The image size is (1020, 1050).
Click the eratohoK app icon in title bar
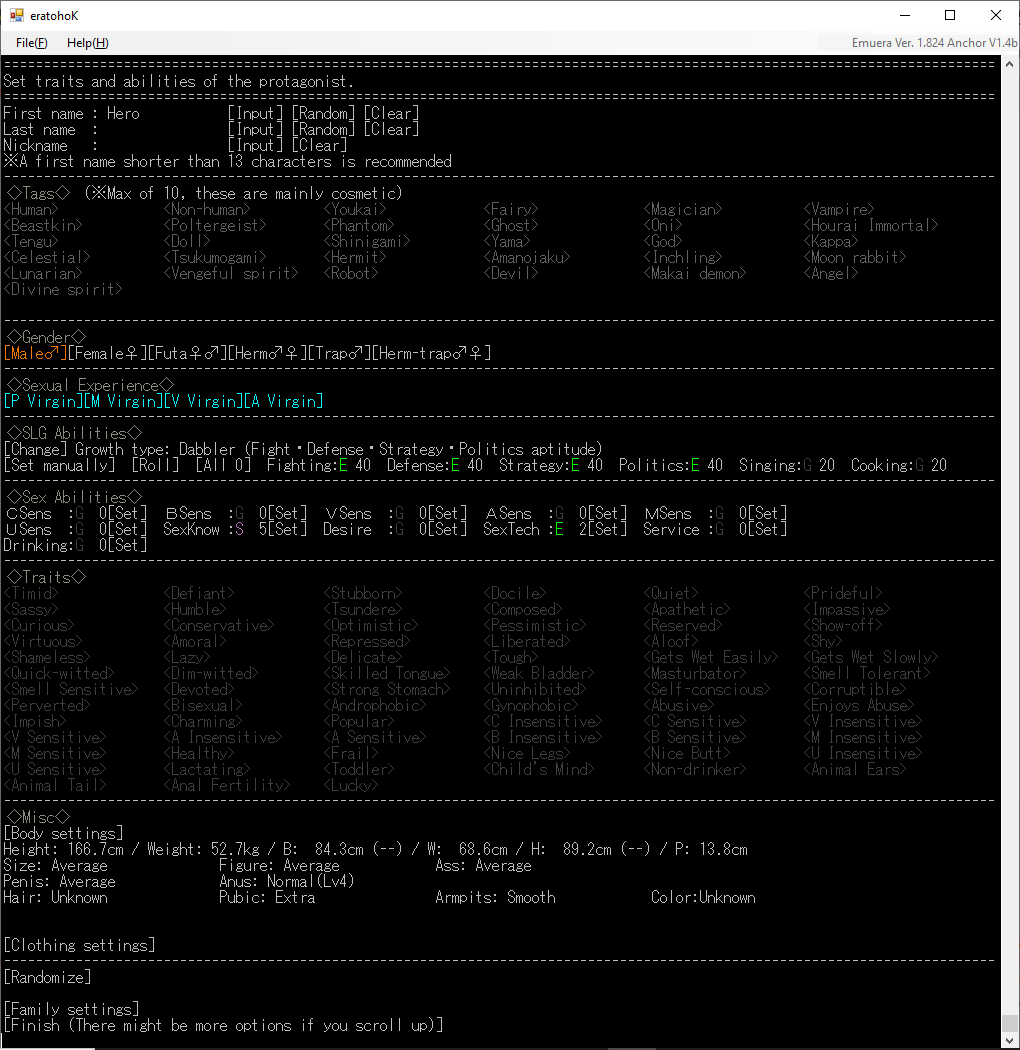[x=17, y=15]
